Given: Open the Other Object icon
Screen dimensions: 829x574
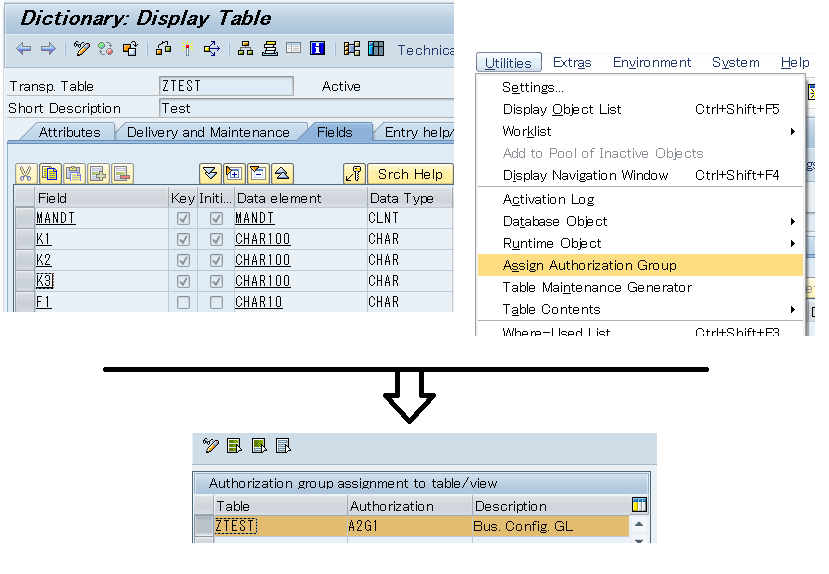Looking at the screenshot, I should point(130,49).
